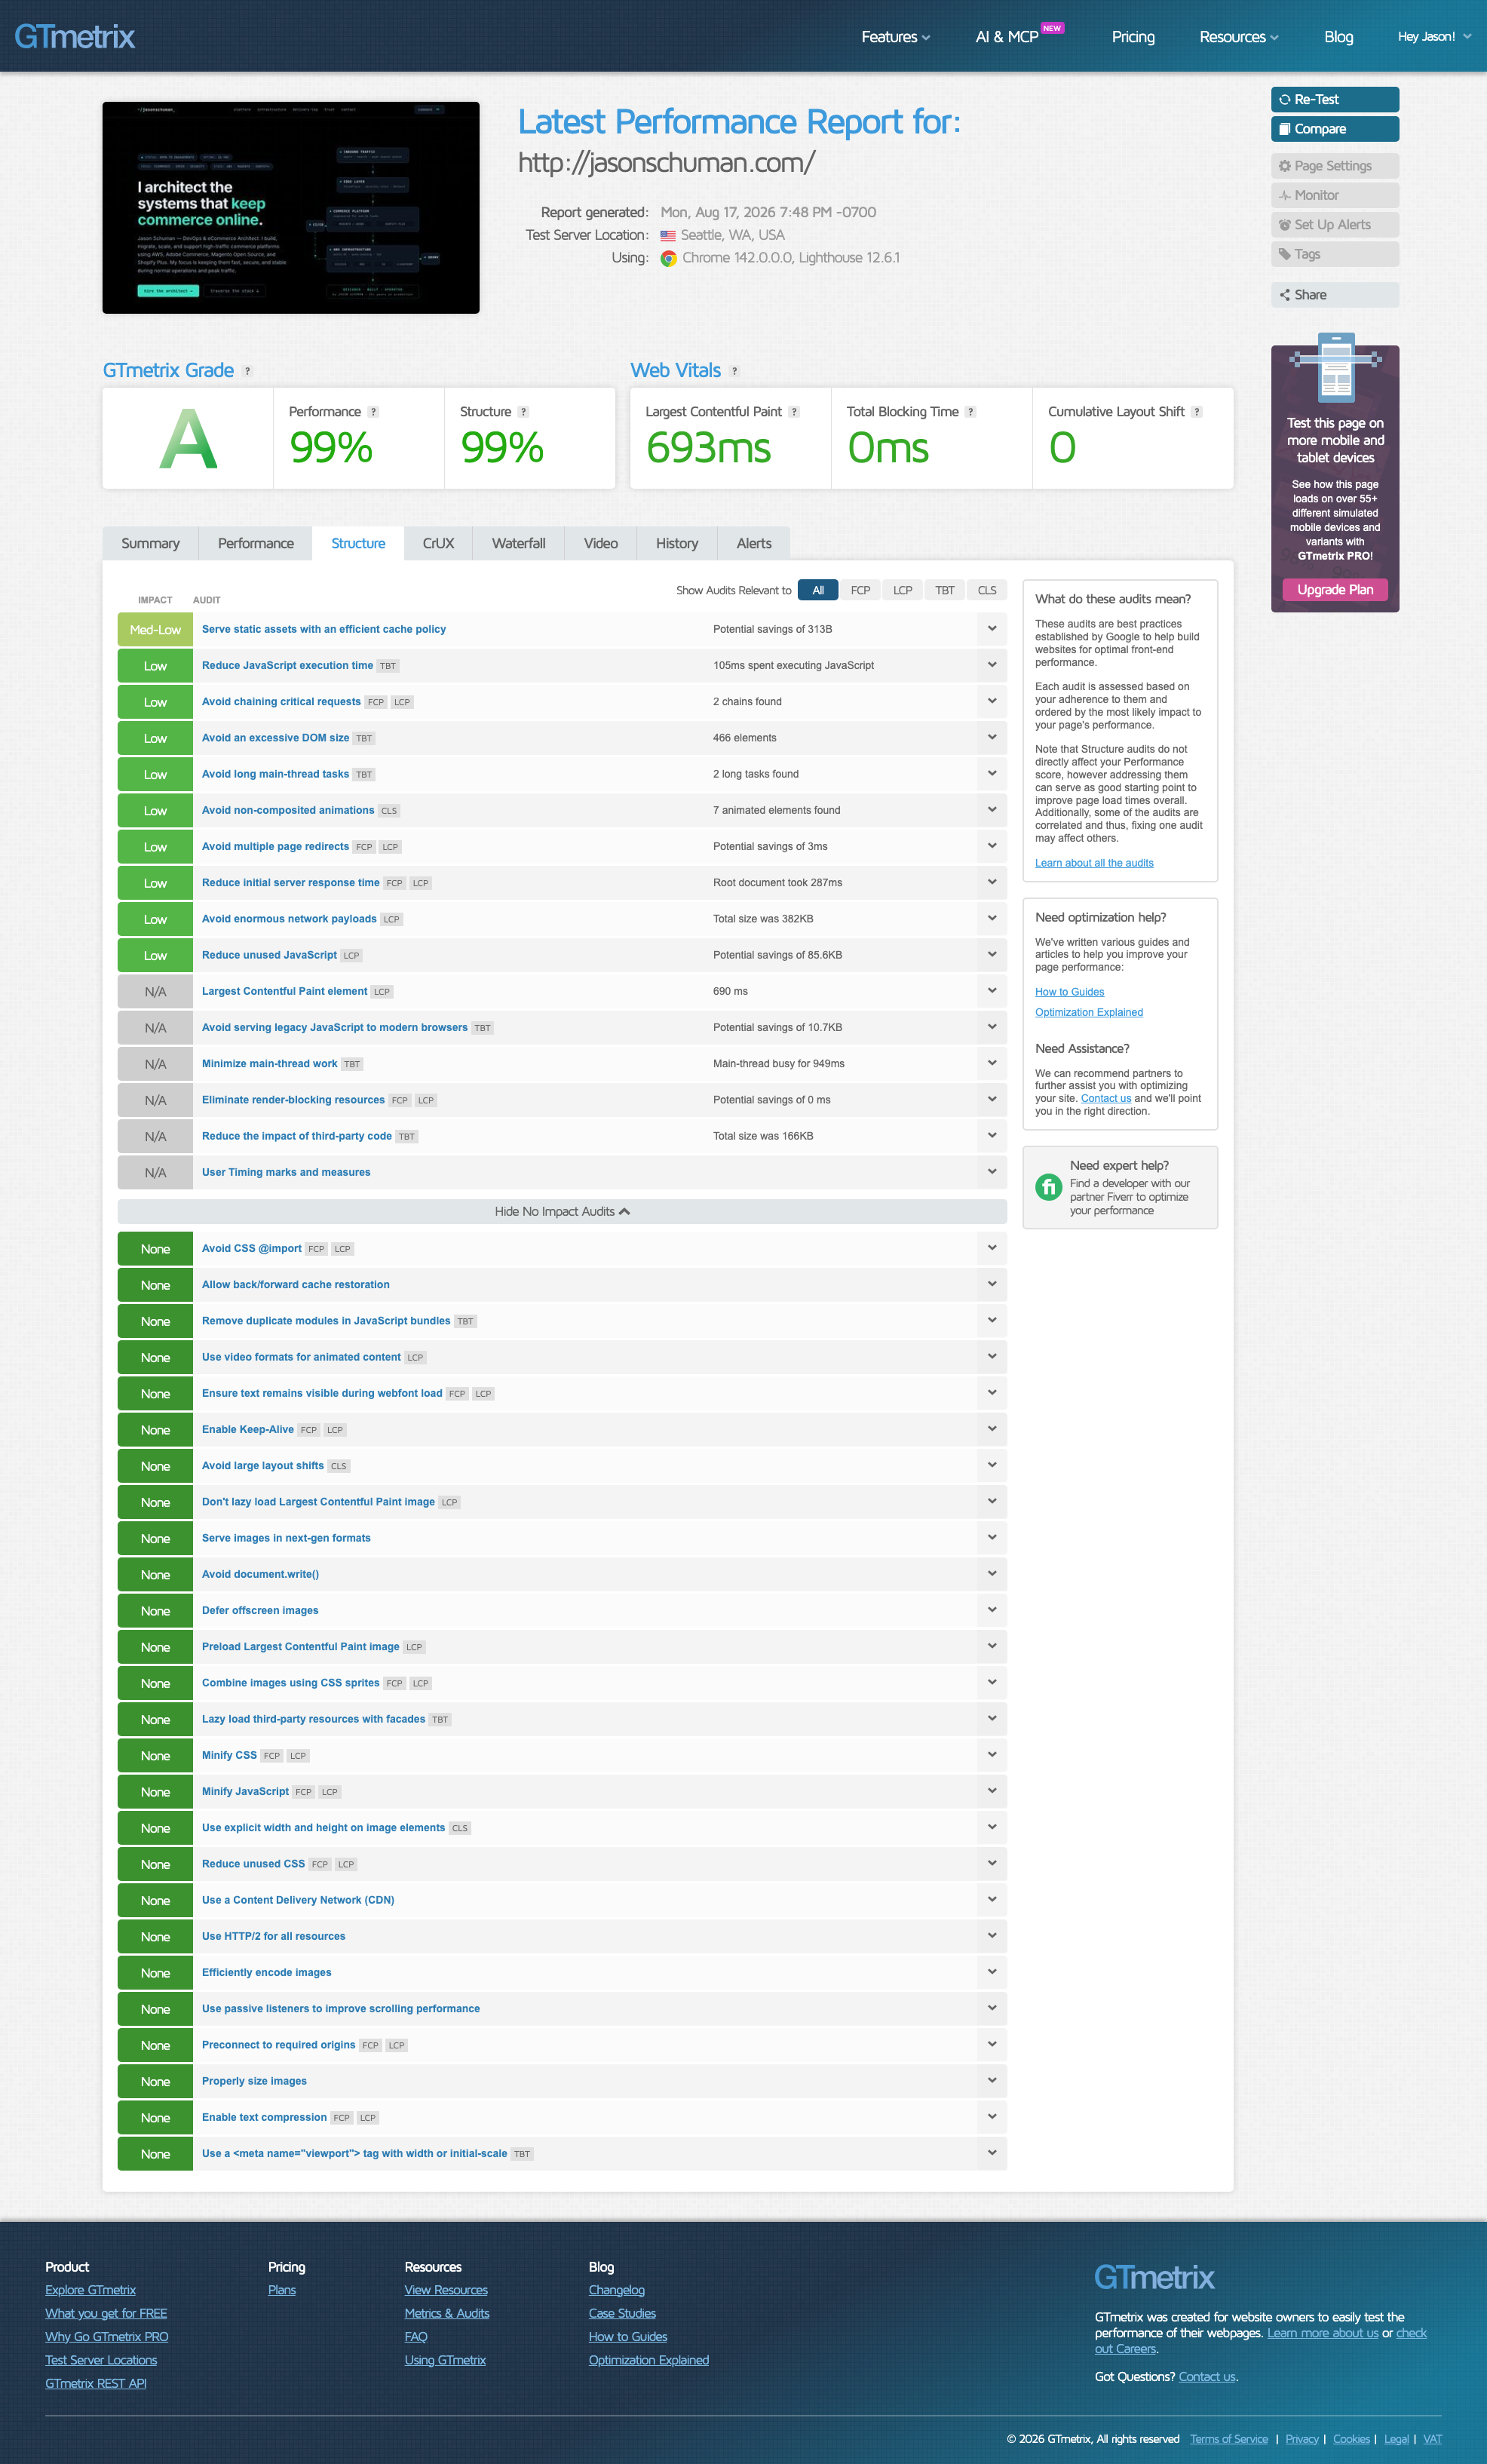Screen dimensions: 1487x2464
Task: Click the Compare button
Action: pos(1335,129)
